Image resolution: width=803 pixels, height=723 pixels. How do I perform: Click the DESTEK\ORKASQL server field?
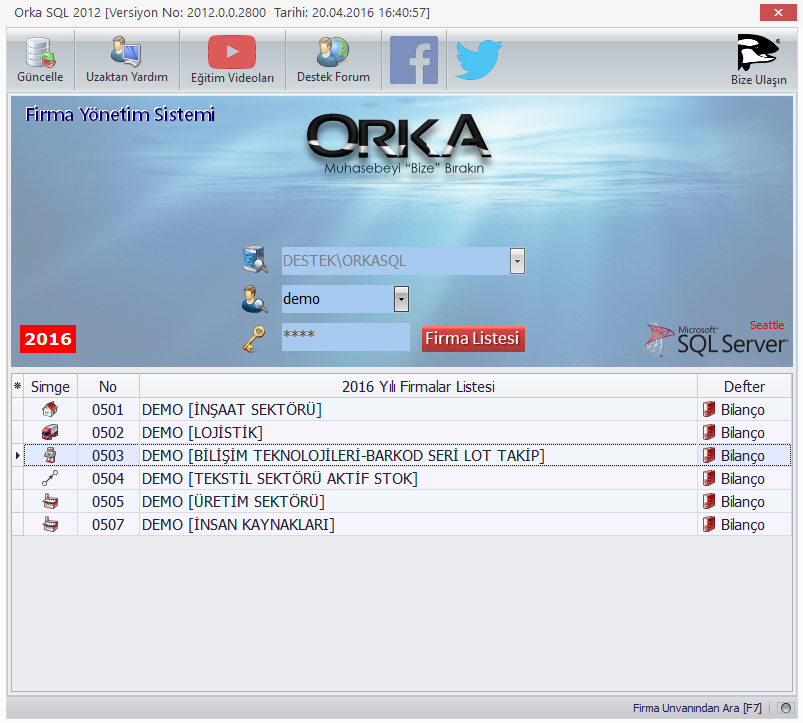point(396,261)
